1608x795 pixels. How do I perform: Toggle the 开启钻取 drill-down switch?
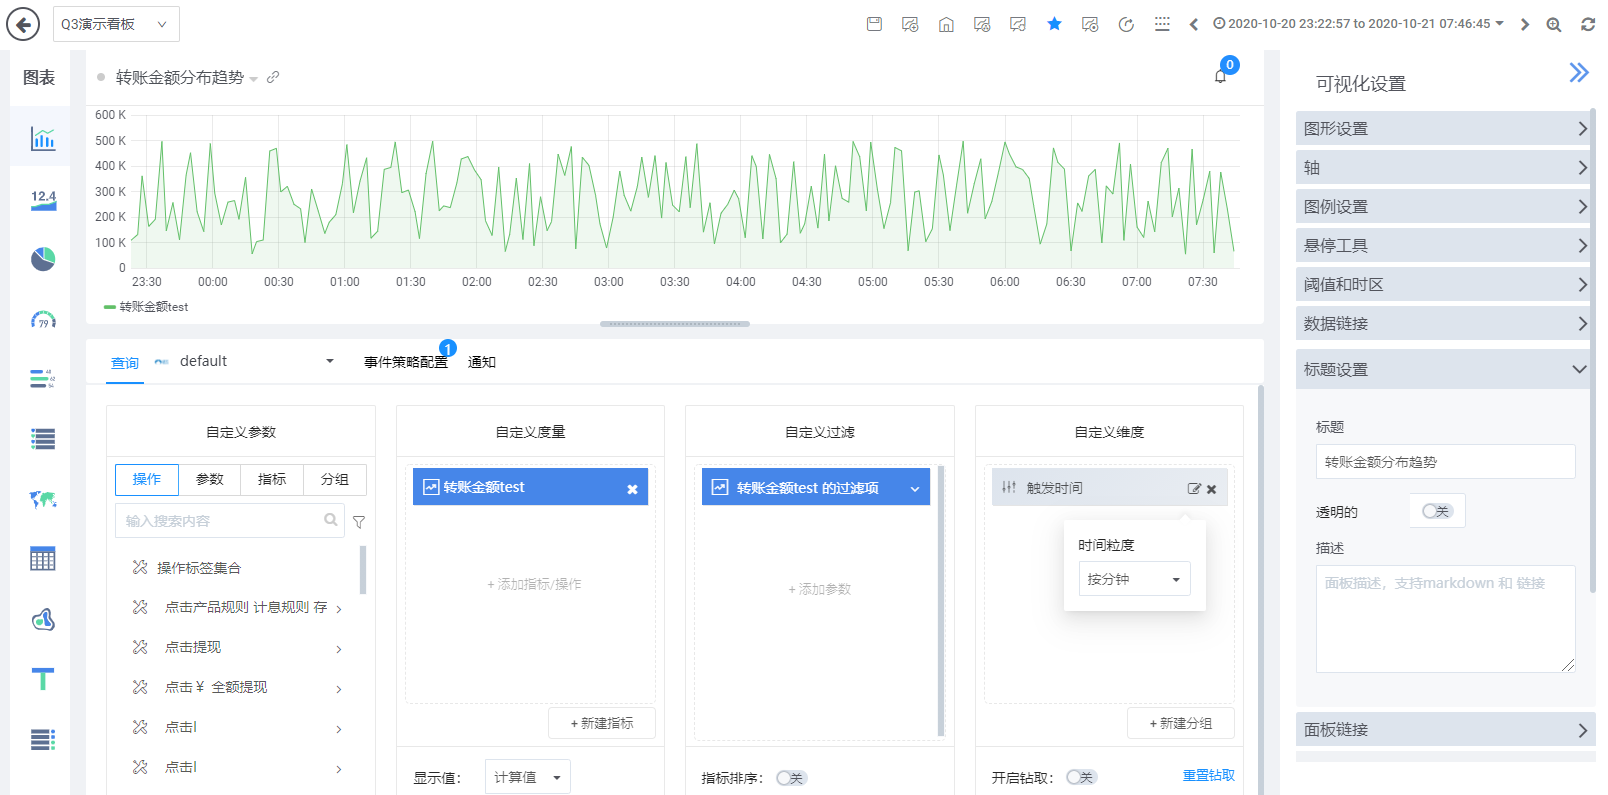(x=1081, y=777)
